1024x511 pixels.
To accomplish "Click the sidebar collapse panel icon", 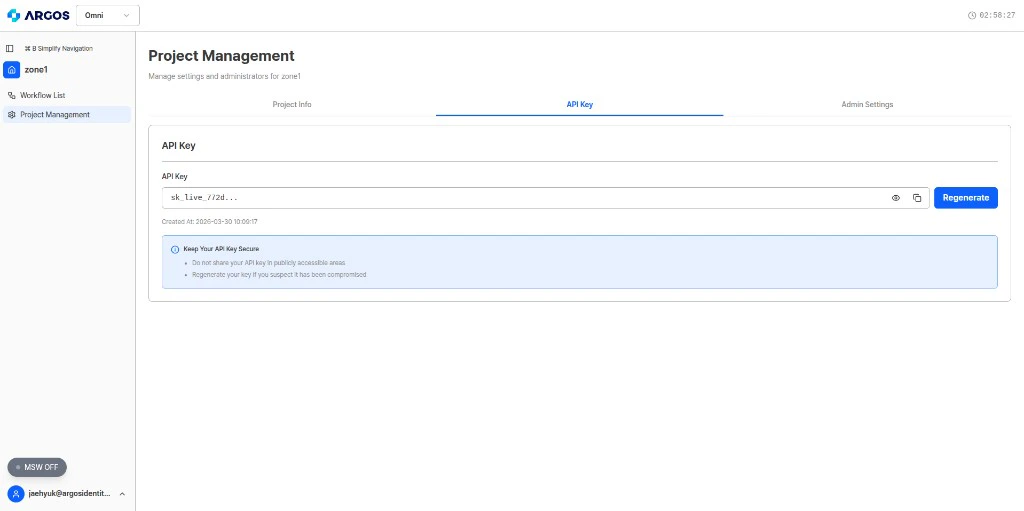I will click(10, 48).
